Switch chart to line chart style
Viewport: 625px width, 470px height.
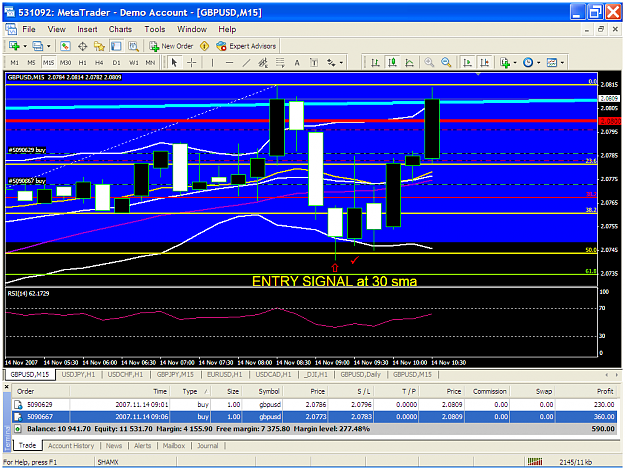pyautogui.click(x=409, y=63)
